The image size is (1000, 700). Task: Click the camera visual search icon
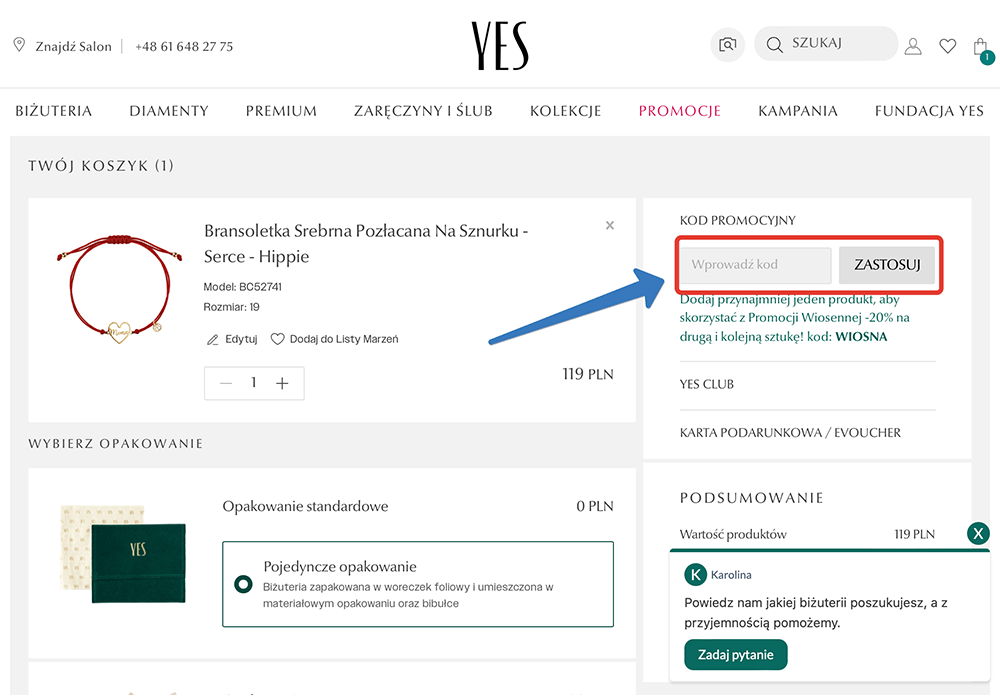728,45
